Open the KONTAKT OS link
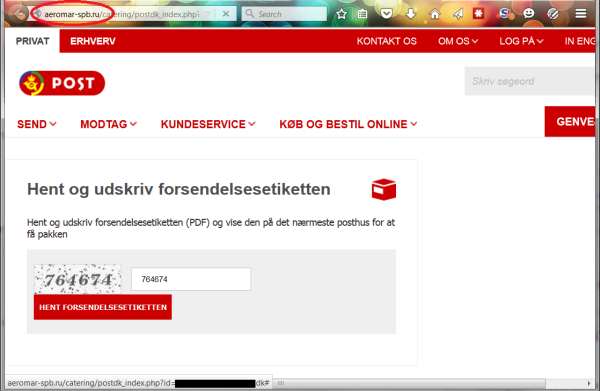The height and width of the screenshot is (391, 600). (x=386, y=41)
